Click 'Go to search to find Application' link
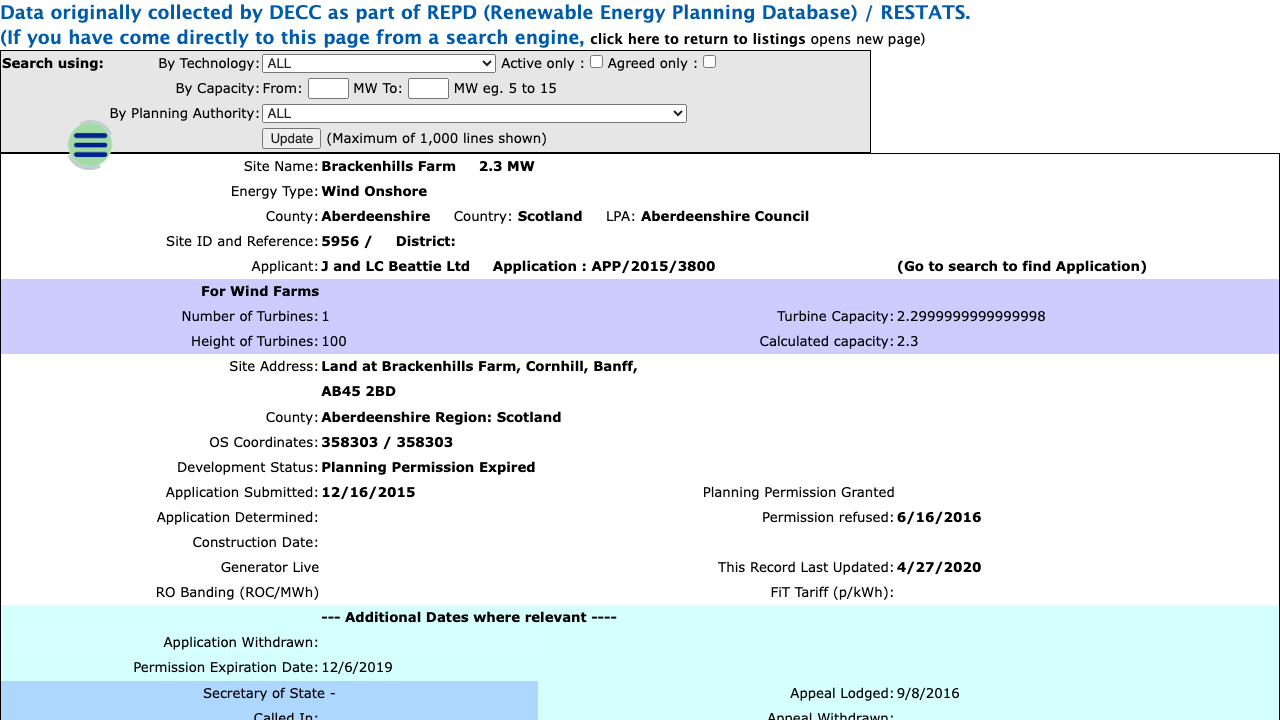The image size is (1280, 720). pyautogui.click(x=1021, y=266)
